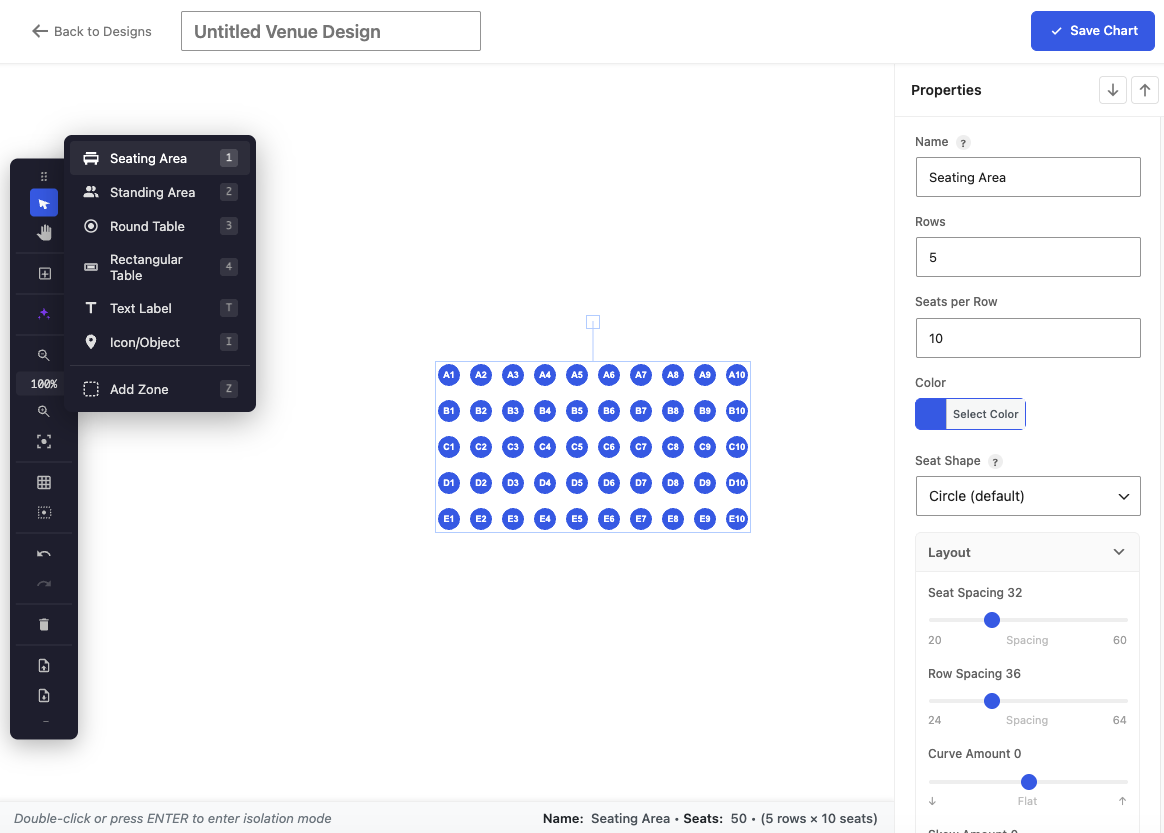Zoom out with the magnifier-minus icon

[44, 355]
